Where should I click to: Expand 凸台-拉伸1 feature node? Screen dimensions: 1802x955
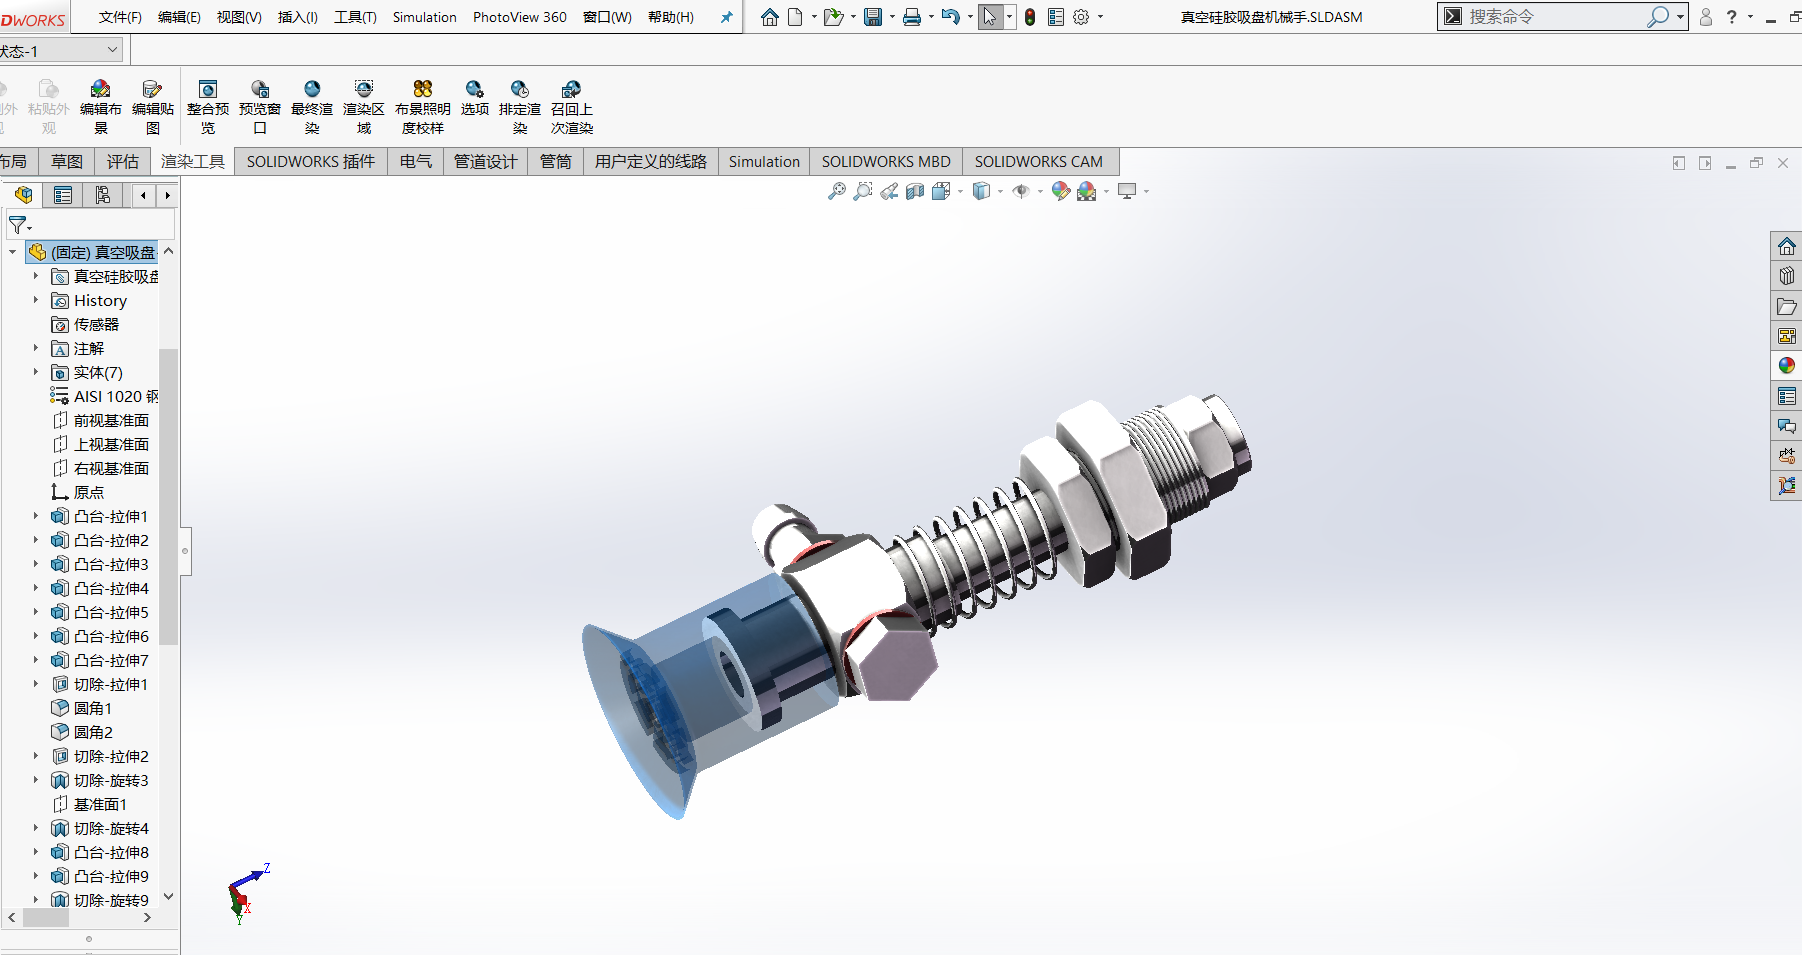(x=36, y=516)
